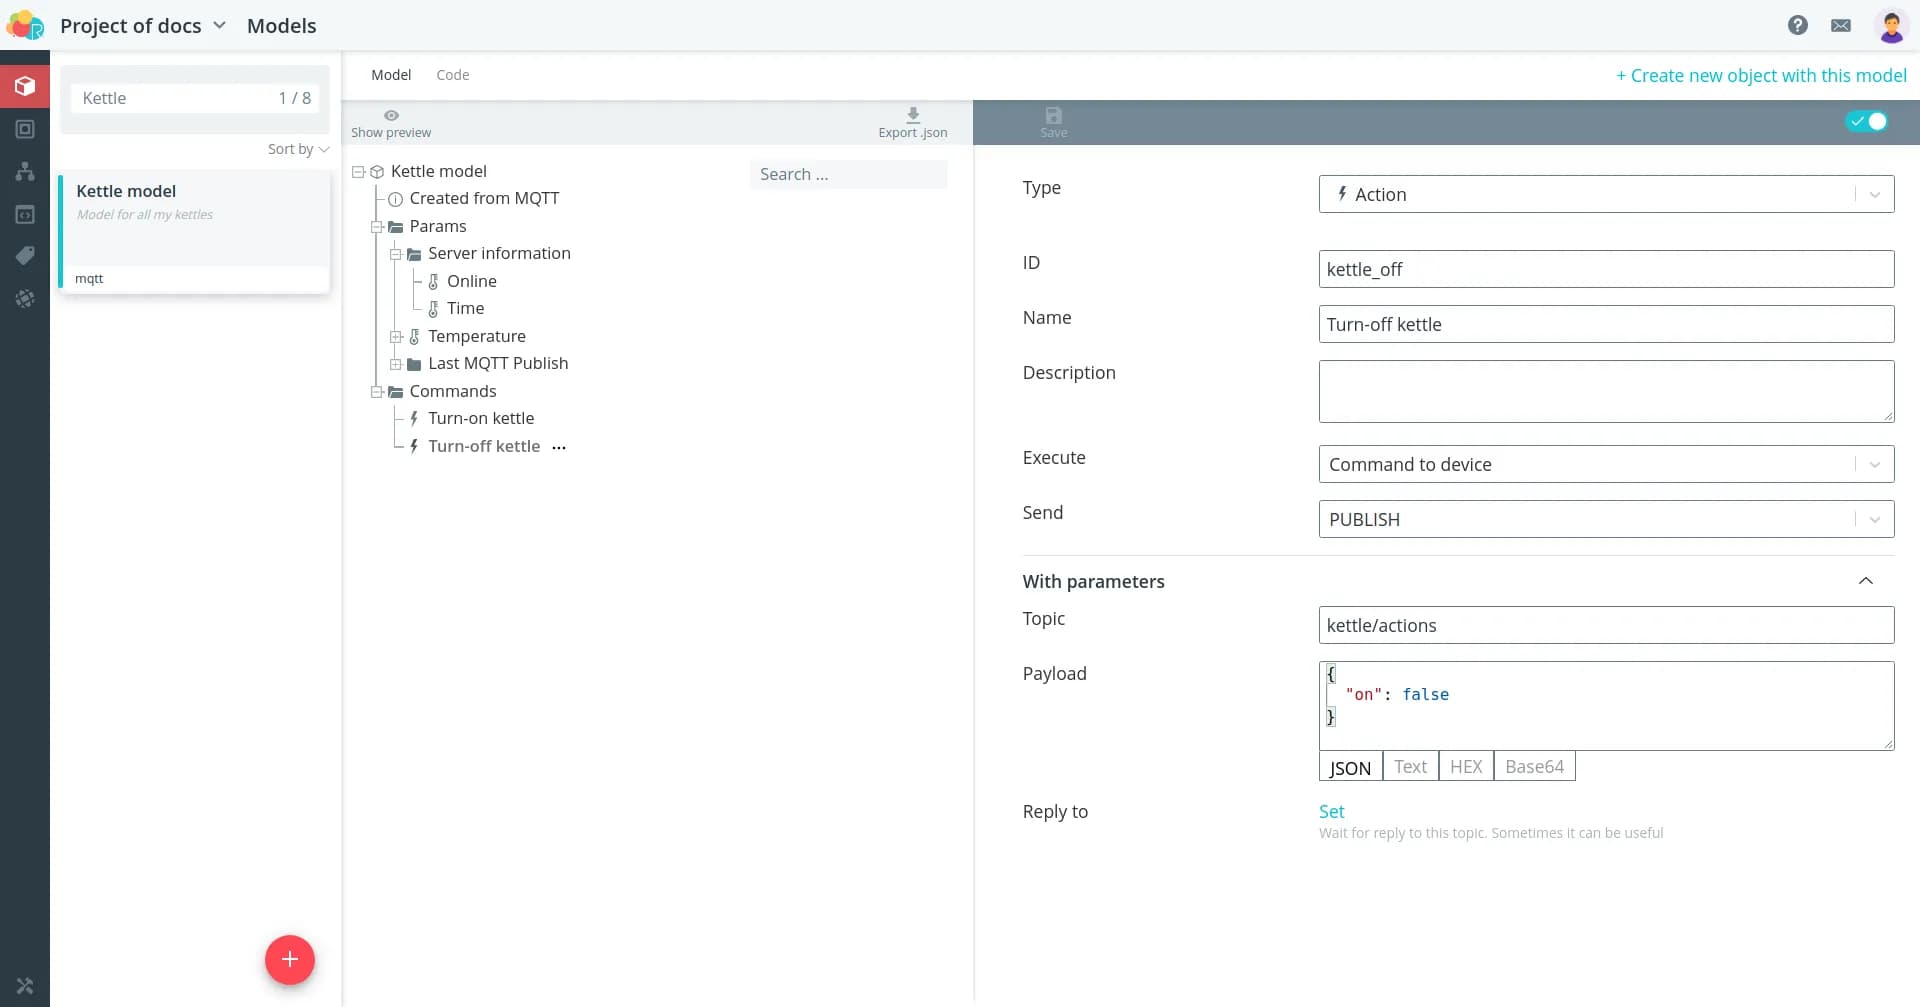Open the Type dropdown showing Action
Screen dimensions: 1920x1007
click(x=1605, y=194)
